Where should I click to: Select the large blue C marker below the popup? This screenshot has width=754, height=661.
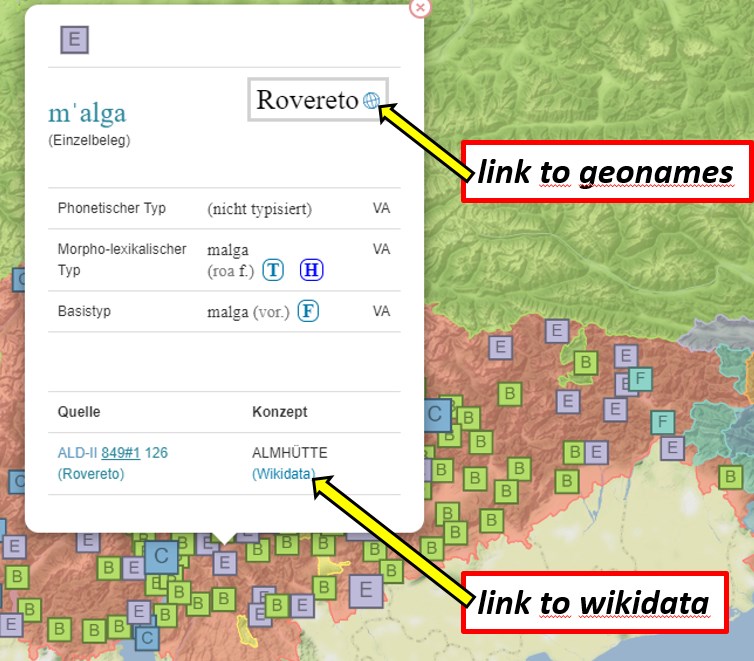point(160,556)
